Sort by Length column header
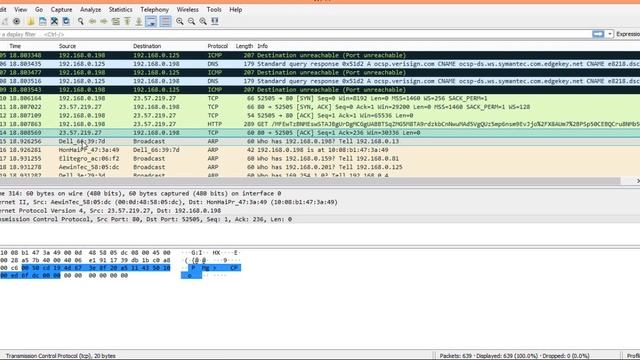640x360 pixels. click(x=244, y=46)
